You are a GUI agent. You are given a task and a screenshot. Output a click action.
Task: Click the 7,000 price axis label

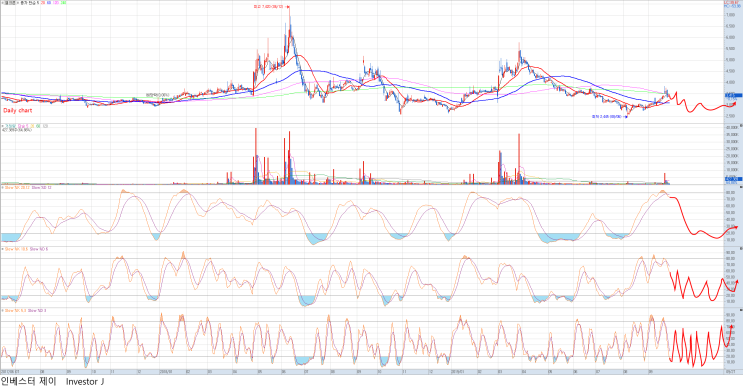730,15
